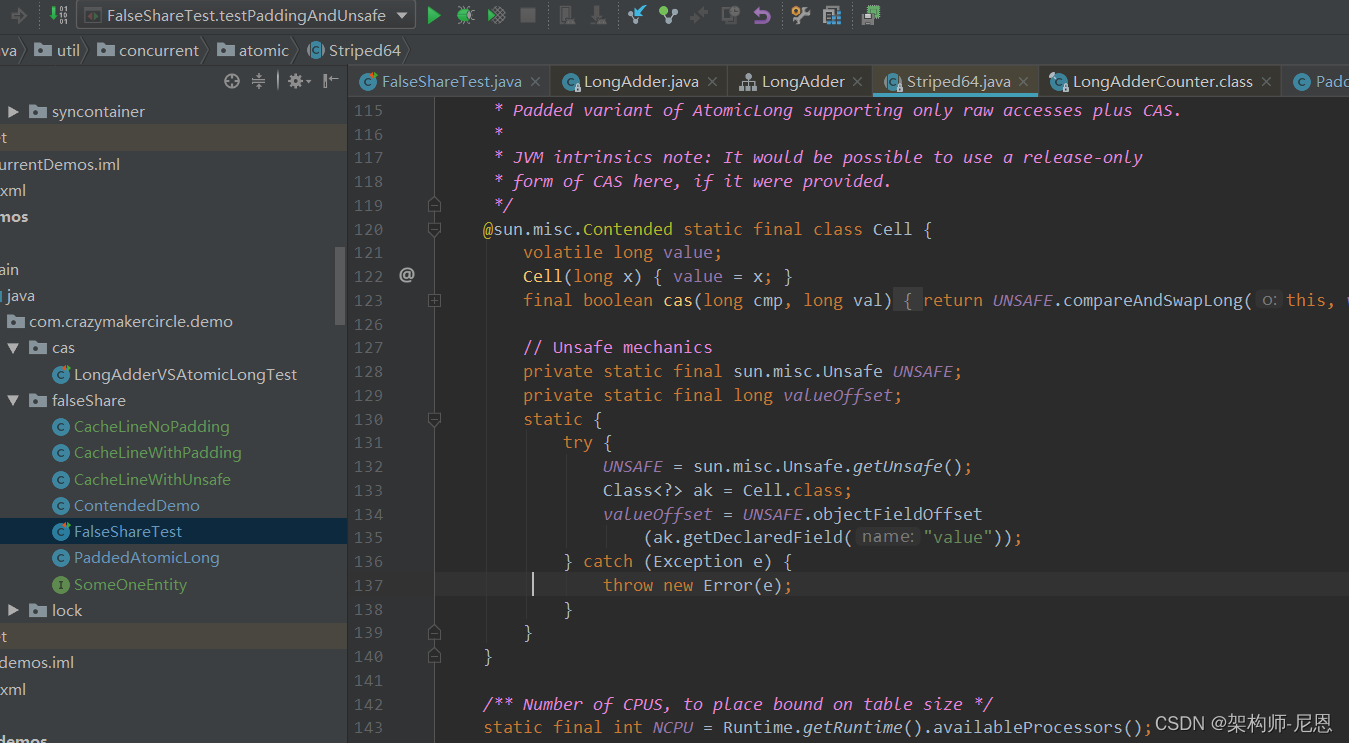Click 'Contended' annotation at line 120
The image size is (1349, 743).
pos(627,229)
